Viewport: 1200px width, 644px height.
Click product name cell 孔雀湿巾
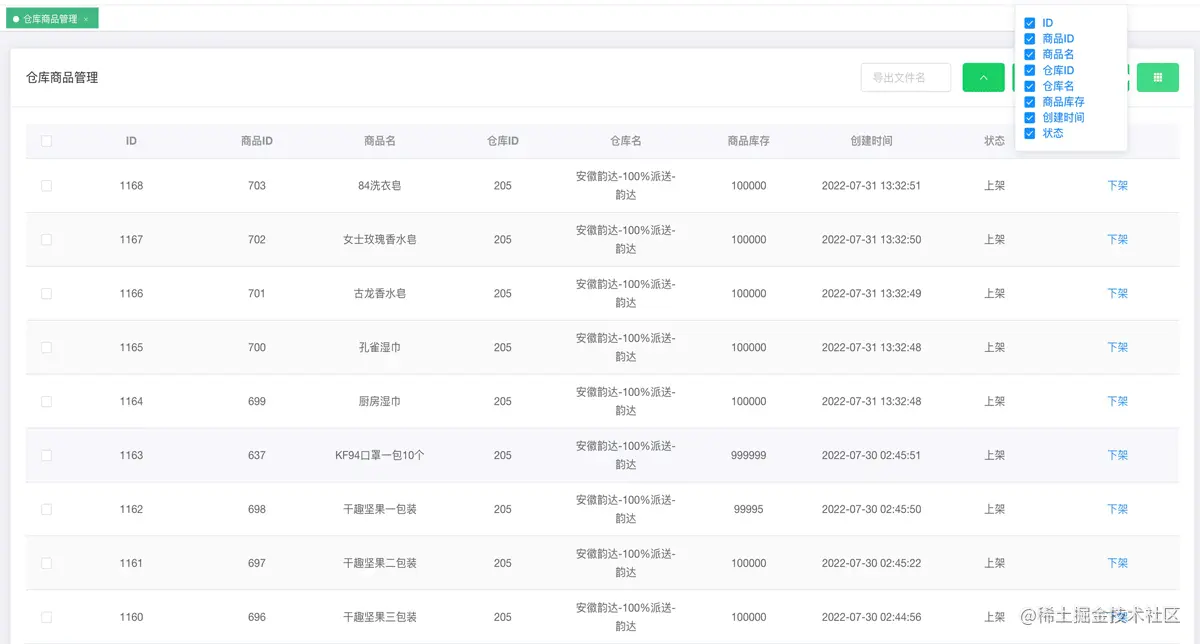[x=380, y=348]
